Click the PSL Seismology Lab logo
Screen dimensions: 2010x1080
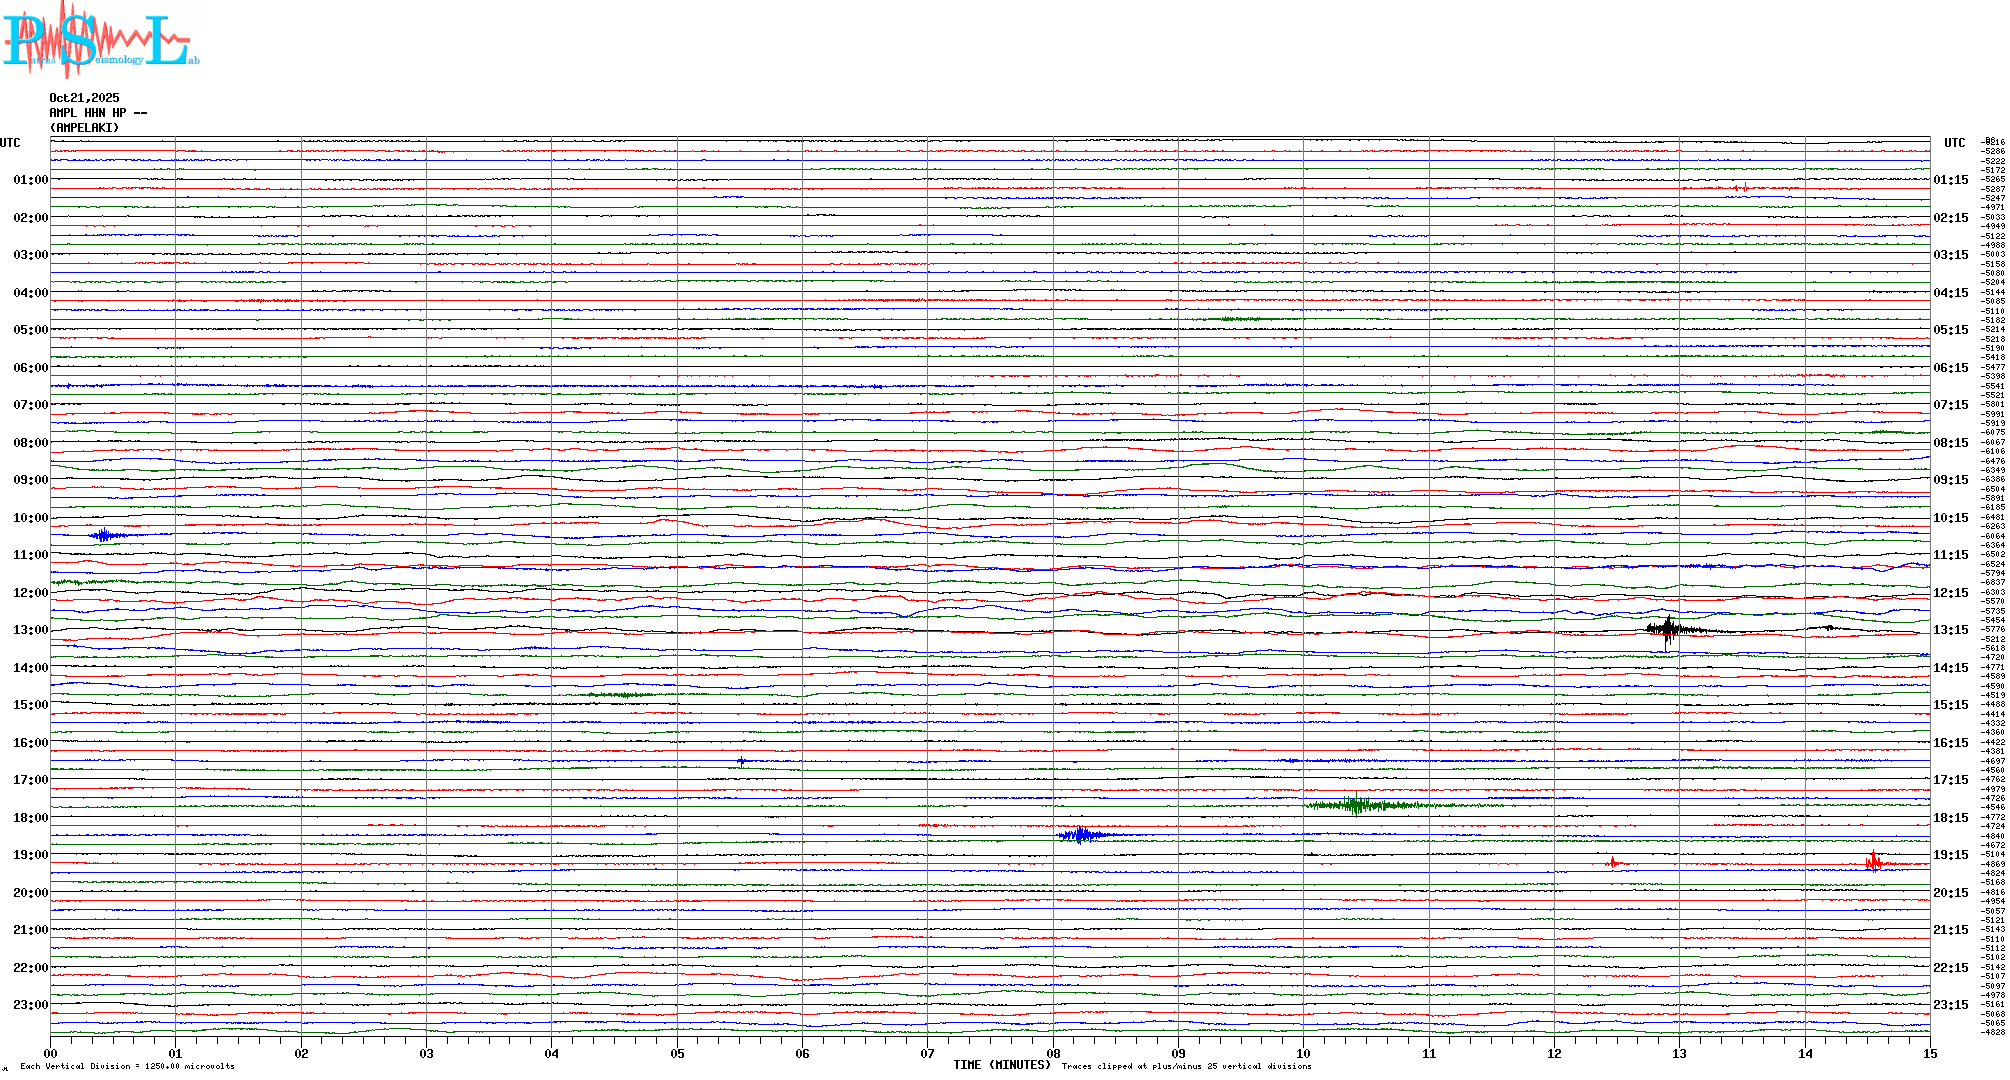click(100, 40)
